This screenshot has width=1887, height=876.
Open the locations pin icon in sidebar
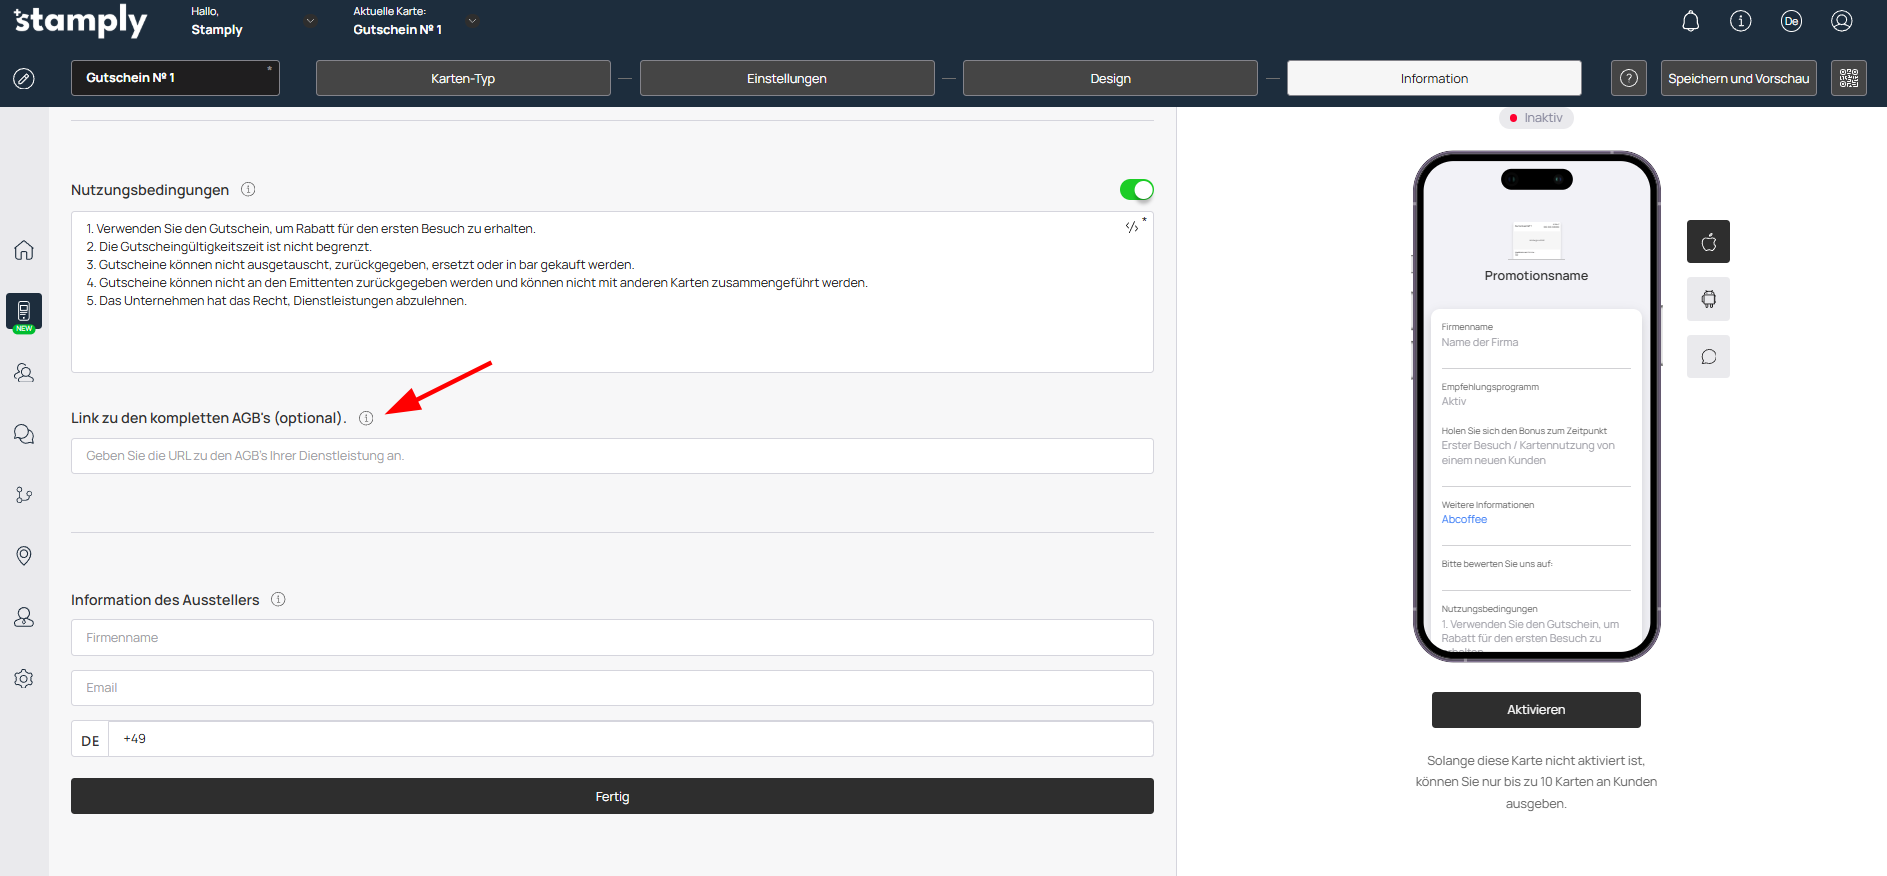point(24,556)
